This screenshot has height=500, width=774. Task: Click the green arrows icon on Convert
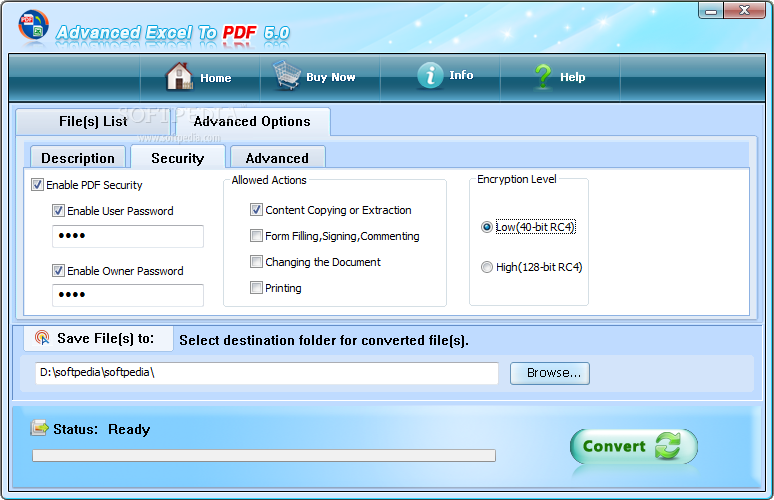click(668, 445)
